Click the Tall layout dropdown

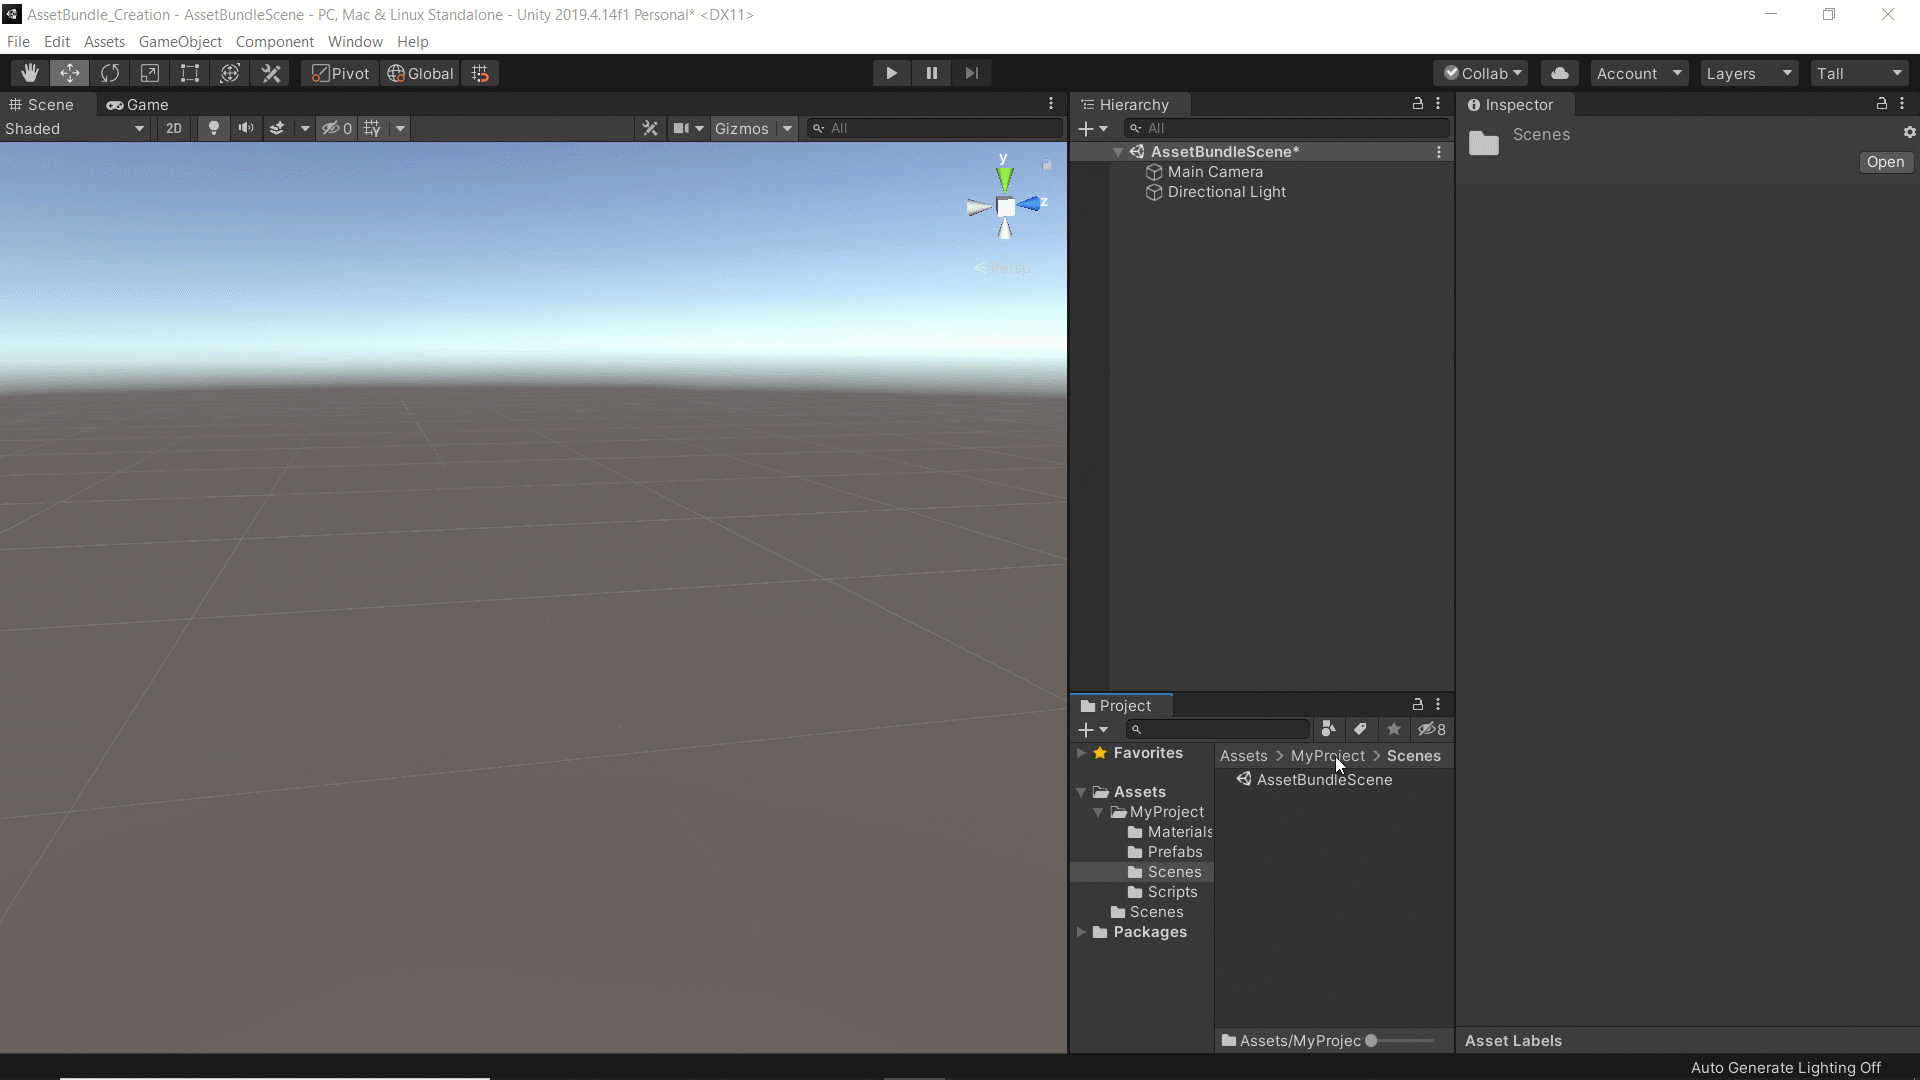click(1858, 73)
